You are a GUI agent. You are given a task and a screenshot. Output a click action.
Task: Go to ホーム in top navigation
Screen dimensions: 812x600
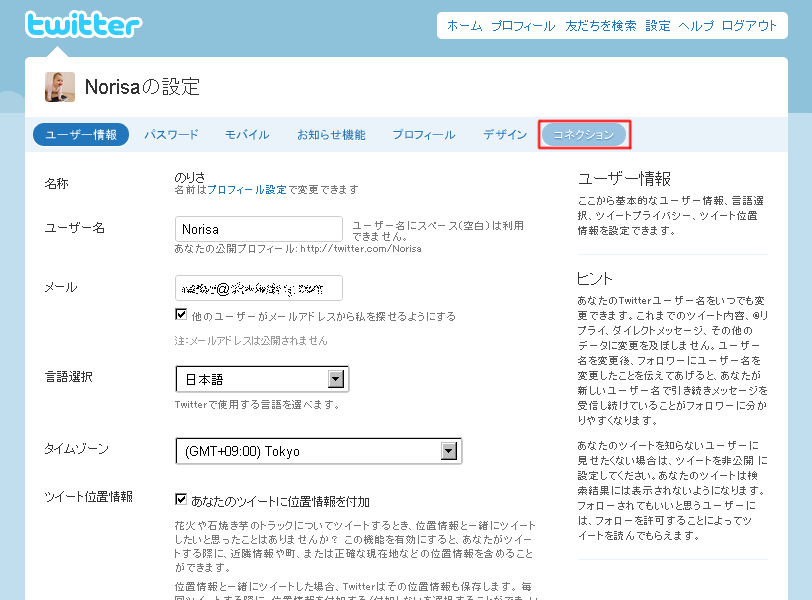pos(465,26)
